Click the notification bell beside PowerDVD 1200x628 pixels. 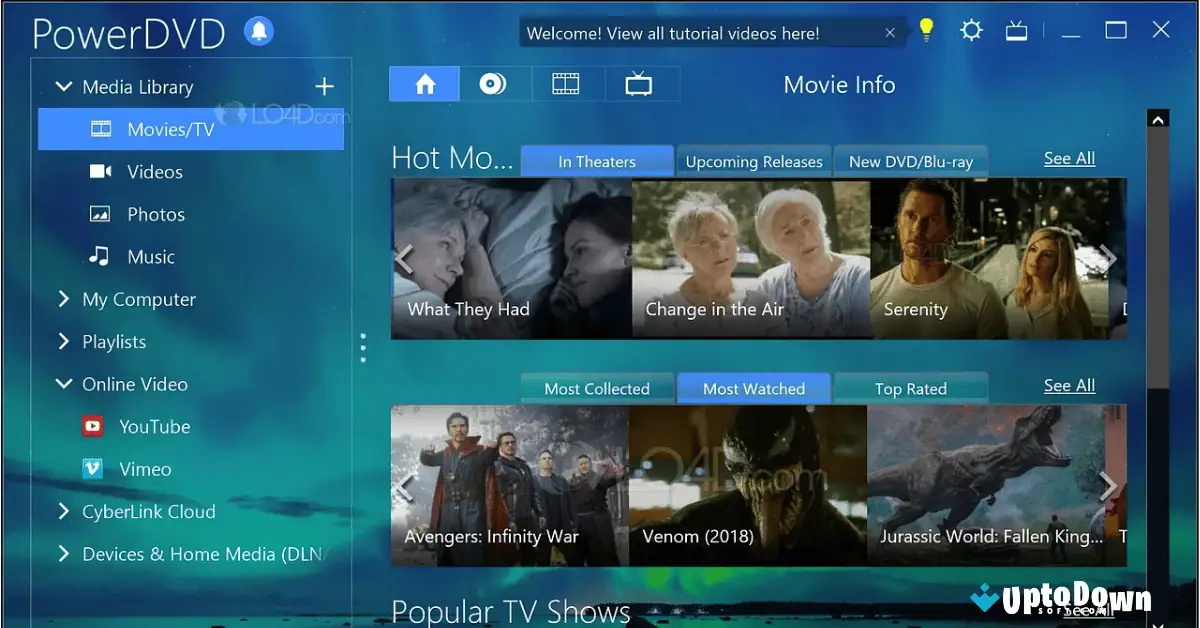[x=259, y=31]
